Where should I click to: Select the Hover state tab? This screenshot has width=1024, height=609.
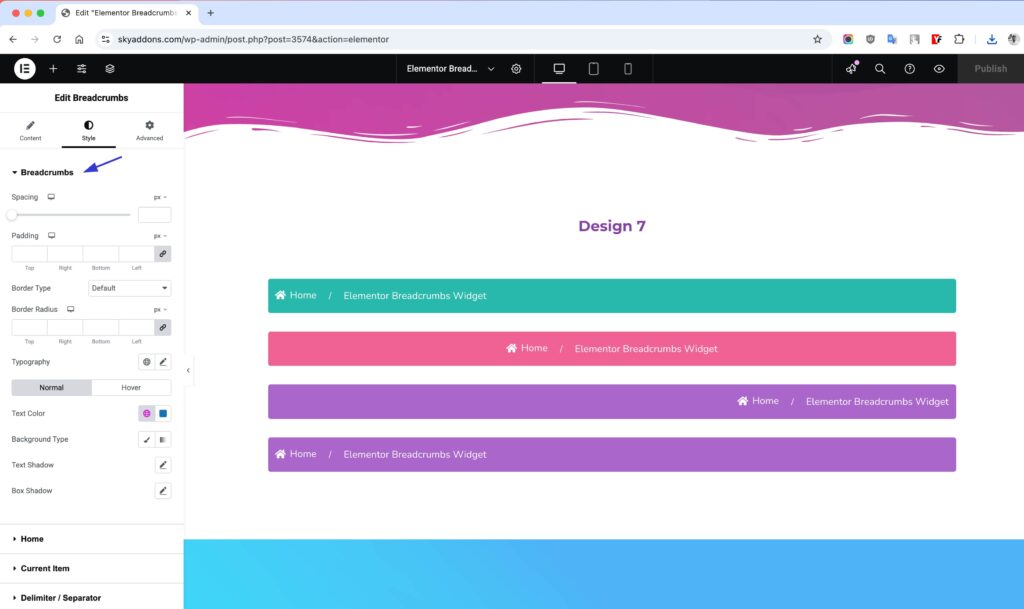pos(131,388)
